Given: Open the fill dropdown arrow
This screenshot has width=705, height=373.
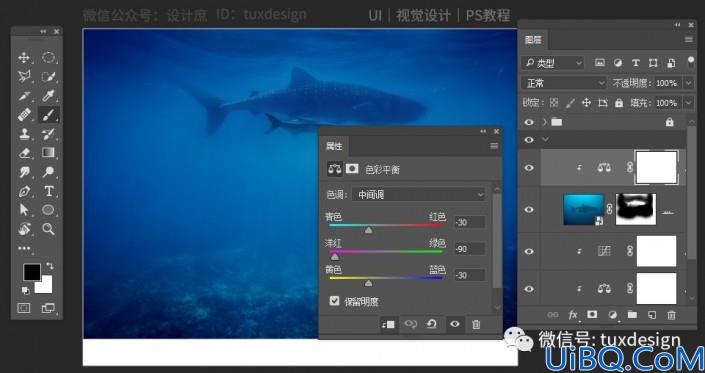Looking at the screenshot, I should coord(688,103).
